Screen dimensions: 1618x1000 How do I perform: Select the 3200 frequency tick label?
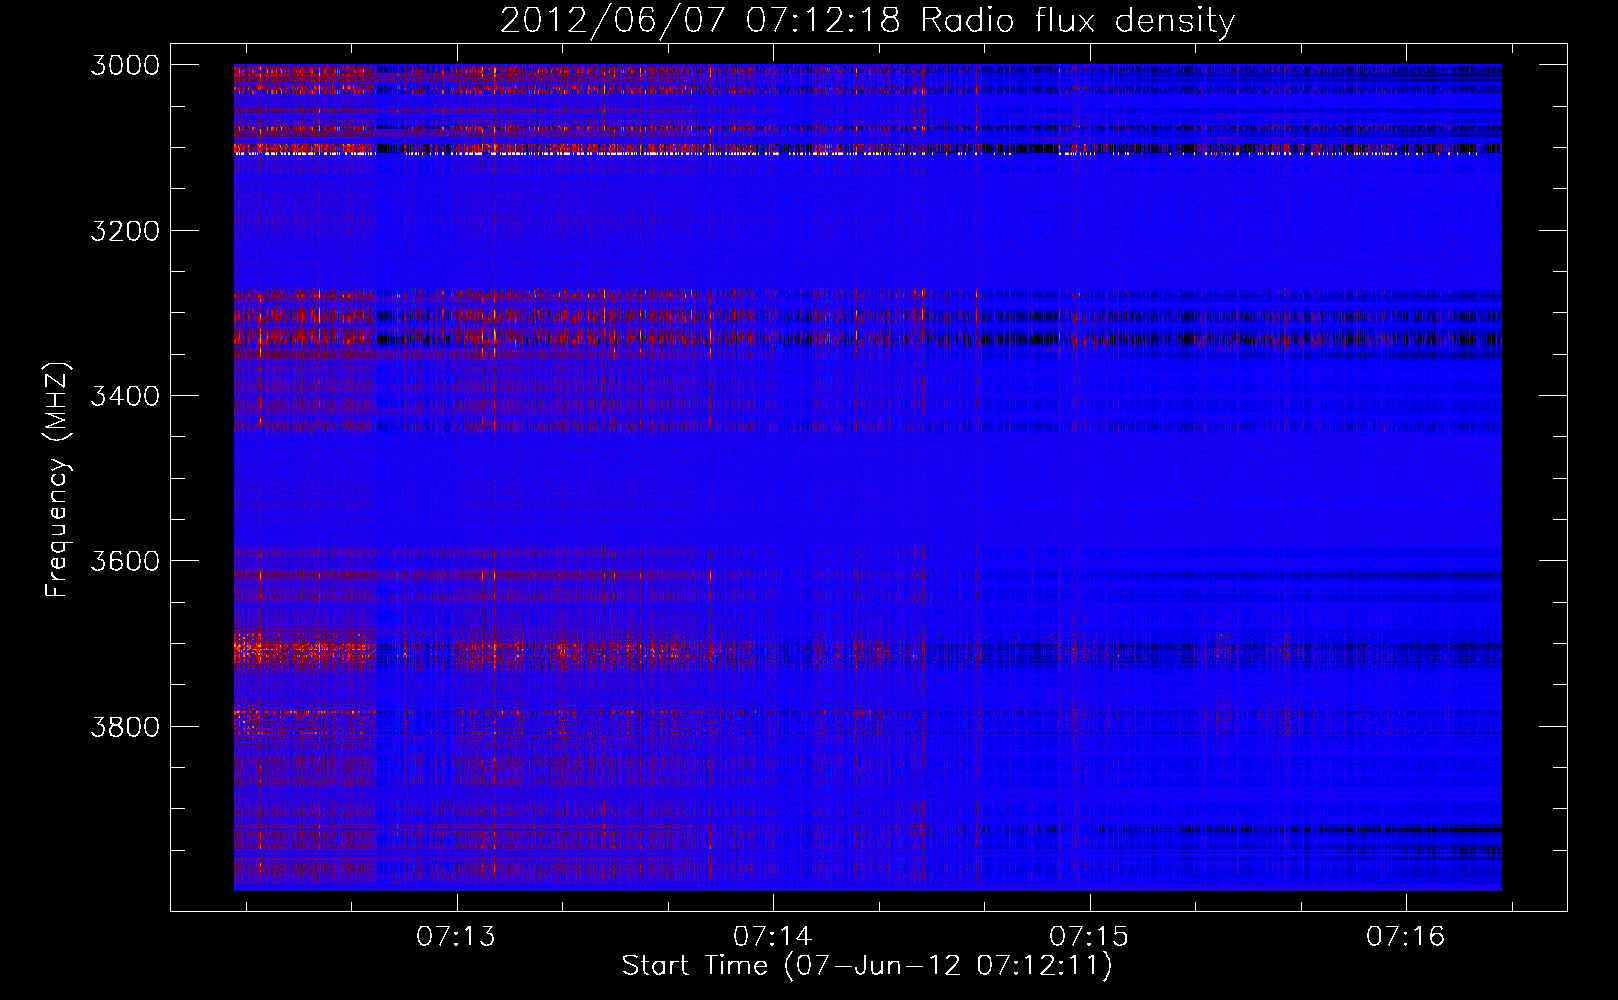[125, 231]
